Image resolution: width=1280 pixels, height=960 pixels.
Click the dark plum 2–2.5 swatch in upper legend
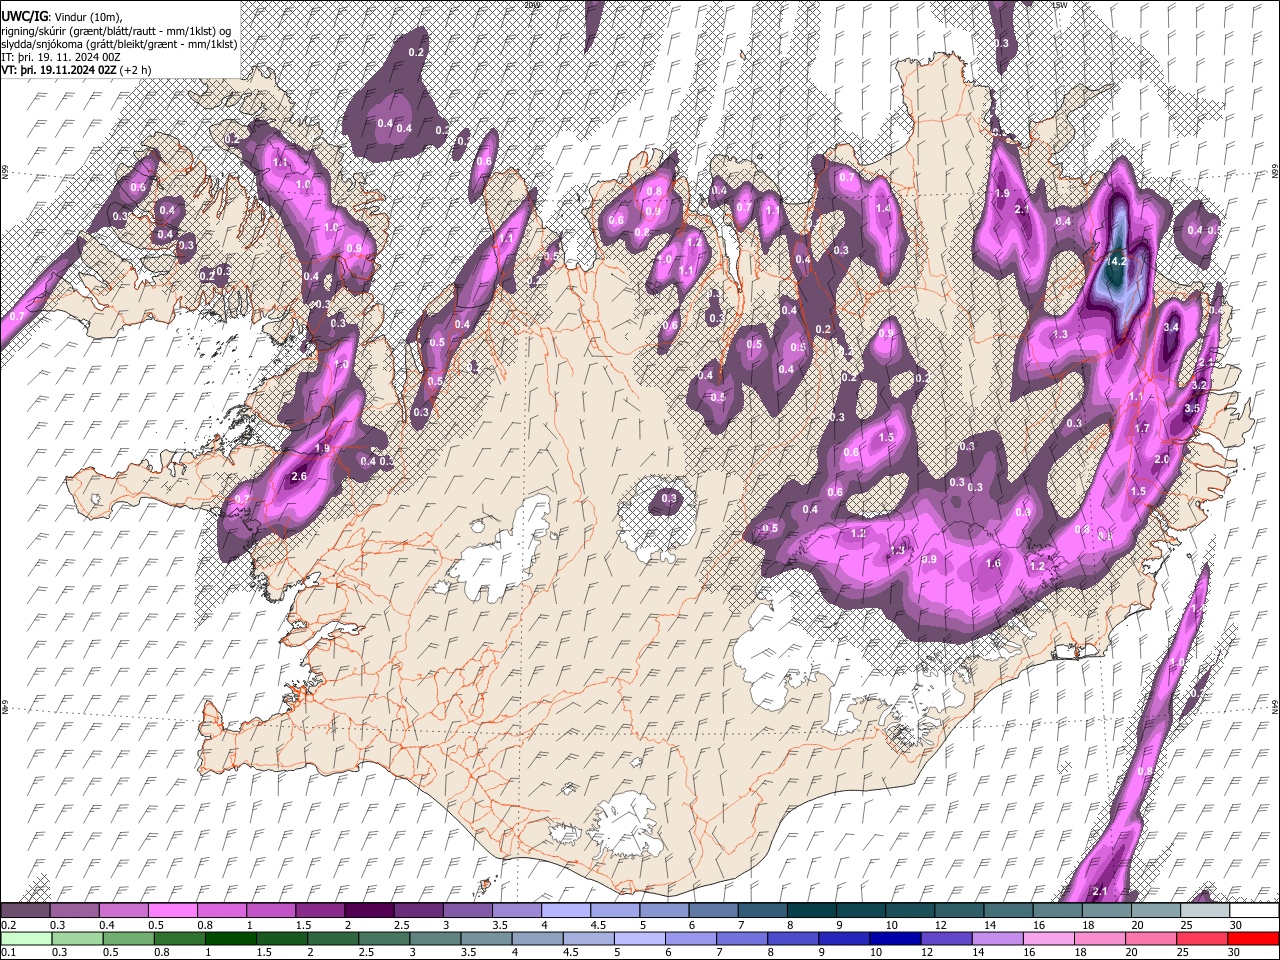(368, 910)
